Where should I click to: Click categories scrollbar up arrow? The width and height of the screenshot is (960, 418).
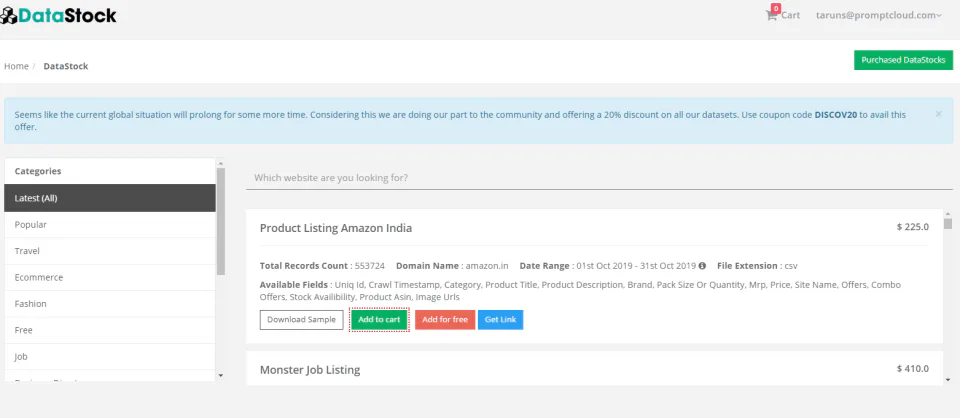point(221,163)
